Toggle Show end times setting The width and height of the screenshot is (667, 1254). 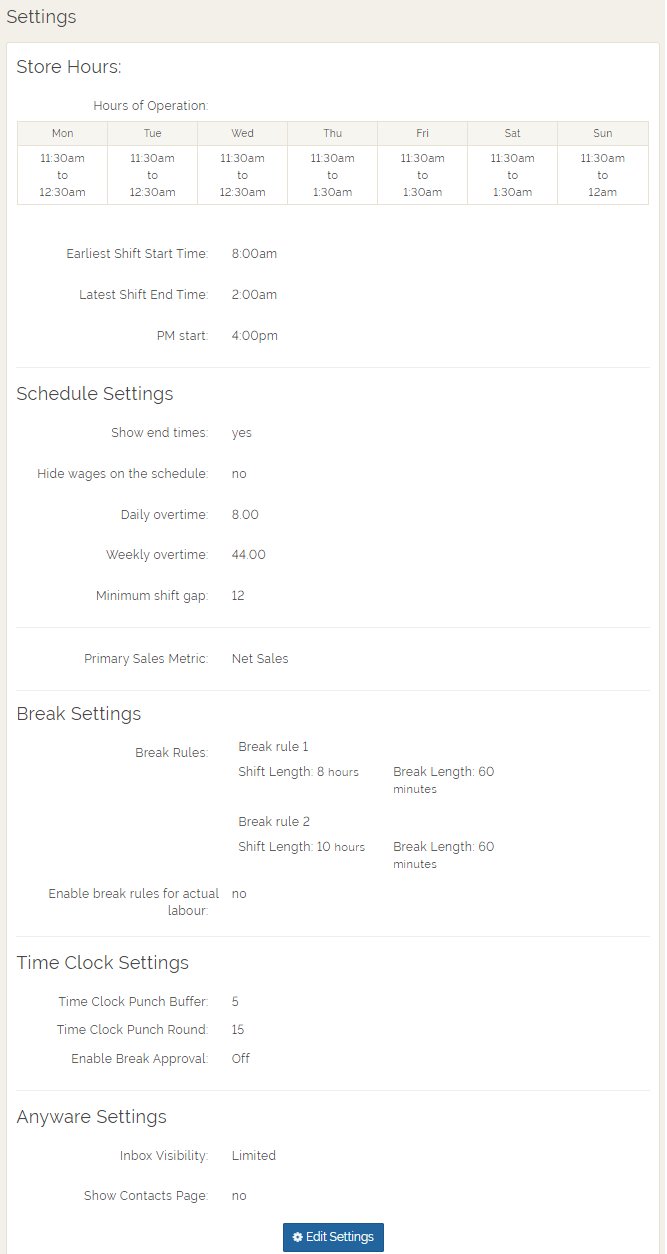click(x=241, y=432)
